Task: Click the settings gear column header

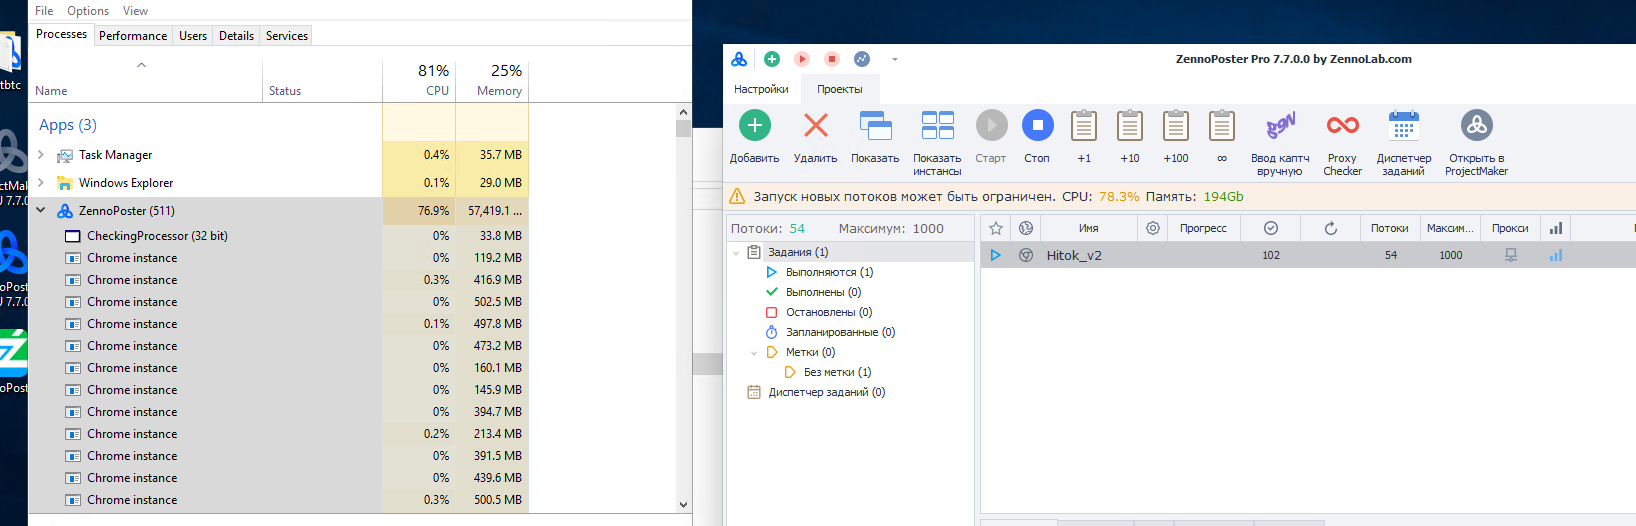Action: click(1153, 228)
